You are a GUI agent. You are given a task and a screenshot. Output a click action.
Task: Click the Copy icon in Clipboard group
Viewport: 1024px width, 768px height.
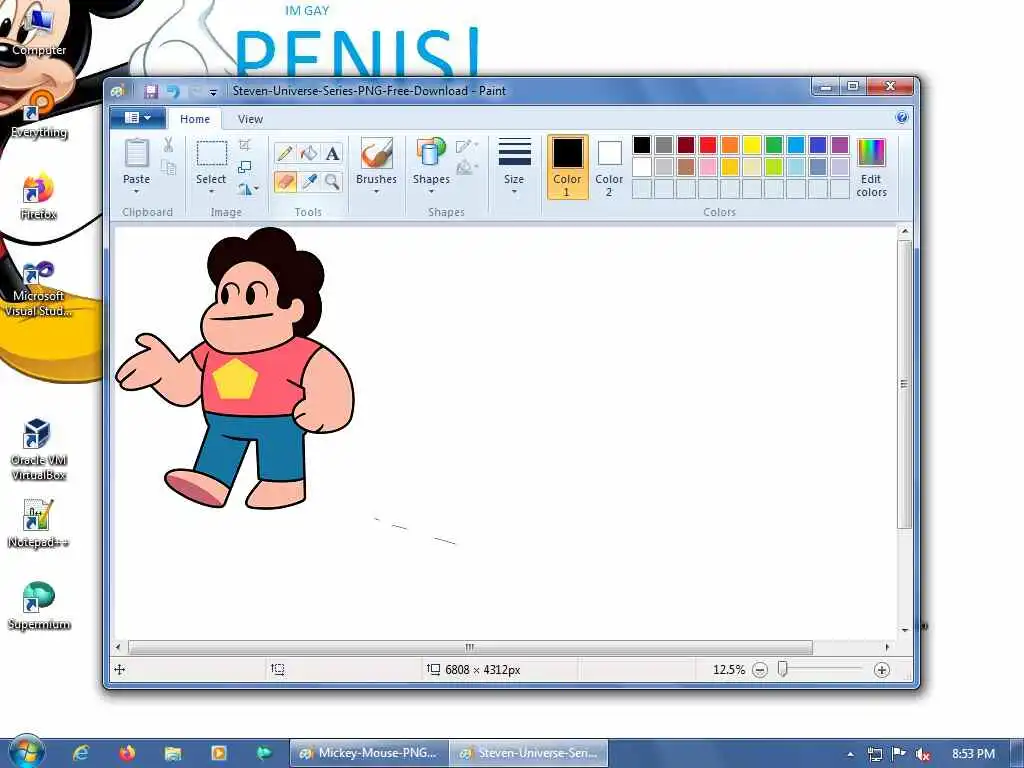(x=168, y=168)
